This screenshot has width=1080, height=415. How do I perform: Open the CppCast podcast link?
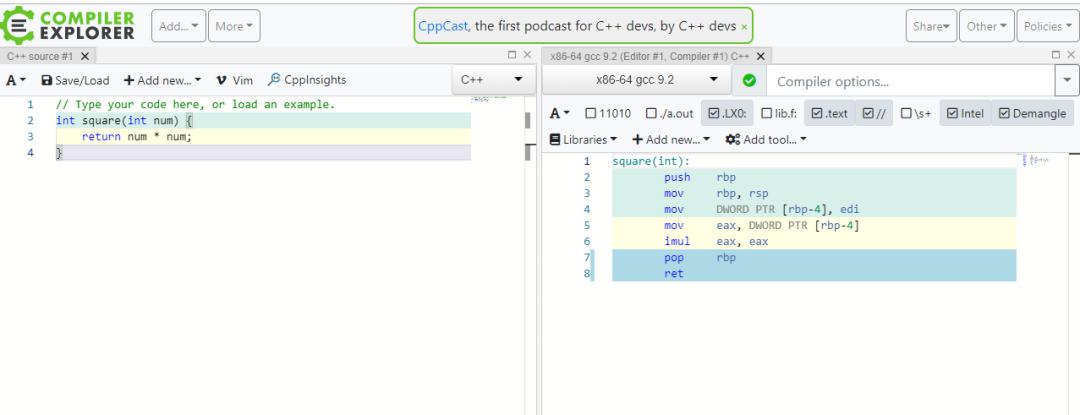444,26
